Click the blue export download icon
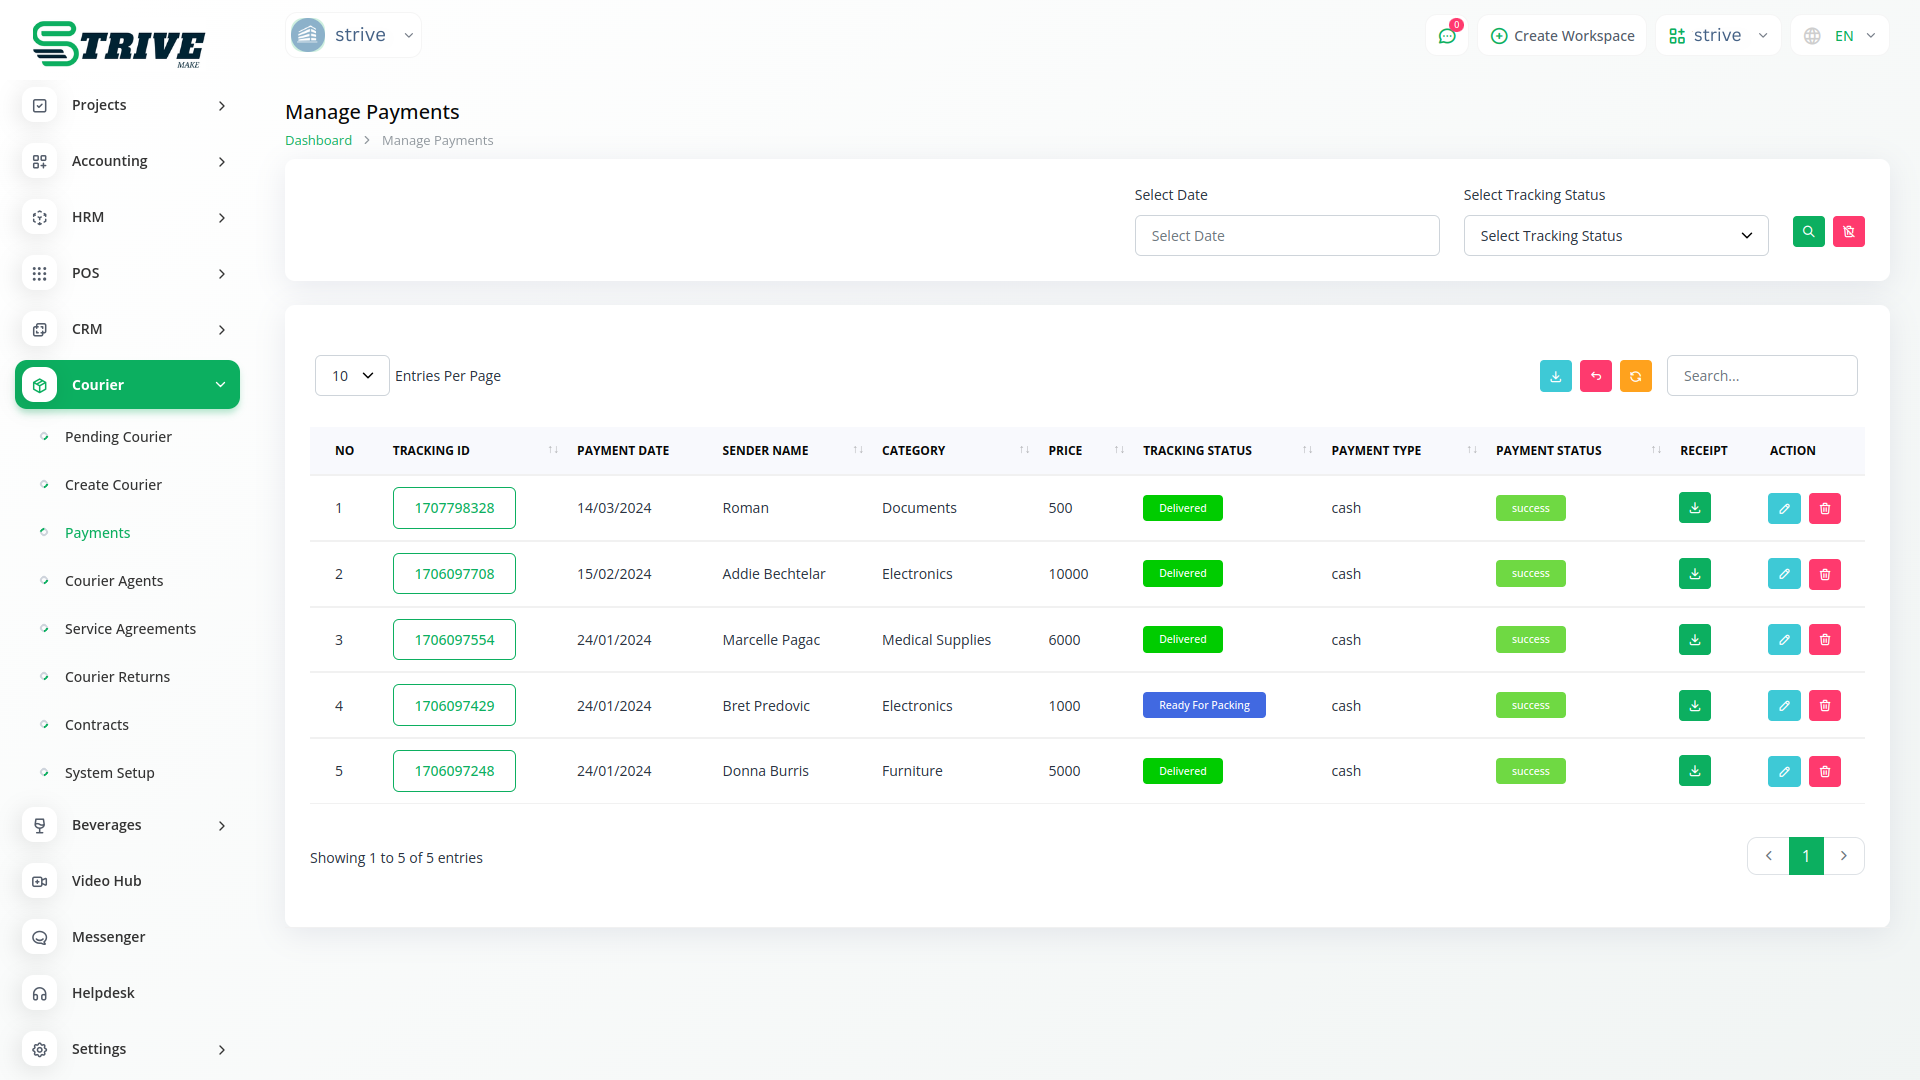 (x=1555, y=376)
